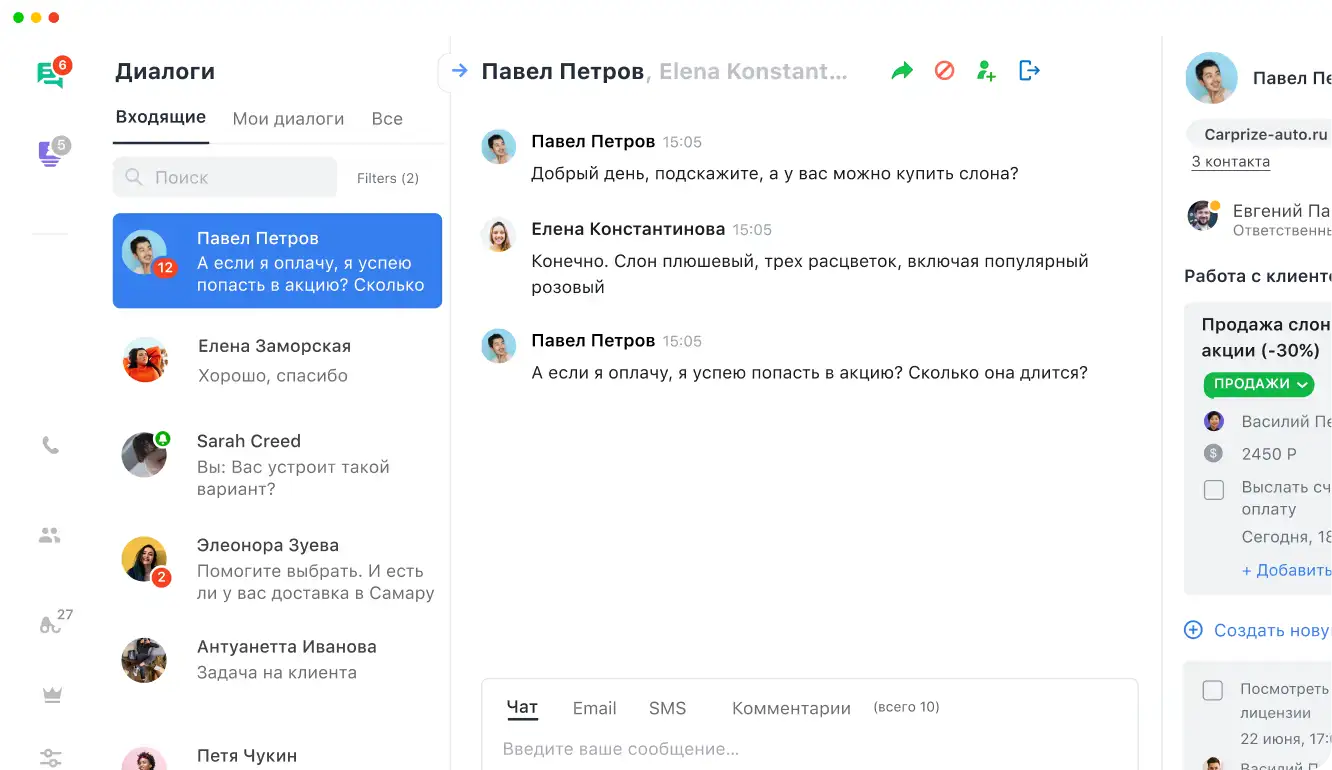Image resolution: width=1332 pixels, height=770 pixels.
Task: Click 'Создать новую' plus button
Action: [1194, 630]
